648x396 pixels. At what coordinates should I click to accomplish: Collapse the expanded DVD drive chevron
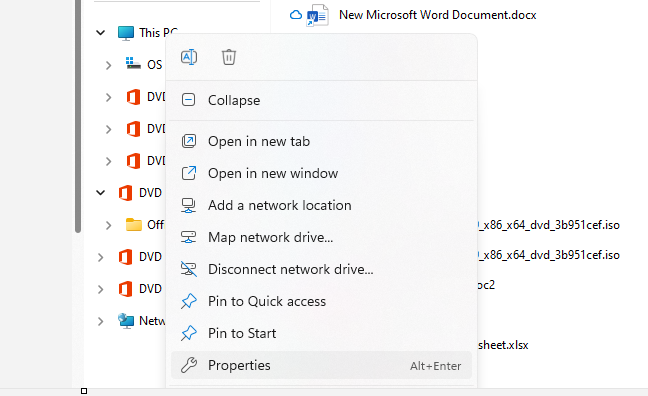(100, 193)
